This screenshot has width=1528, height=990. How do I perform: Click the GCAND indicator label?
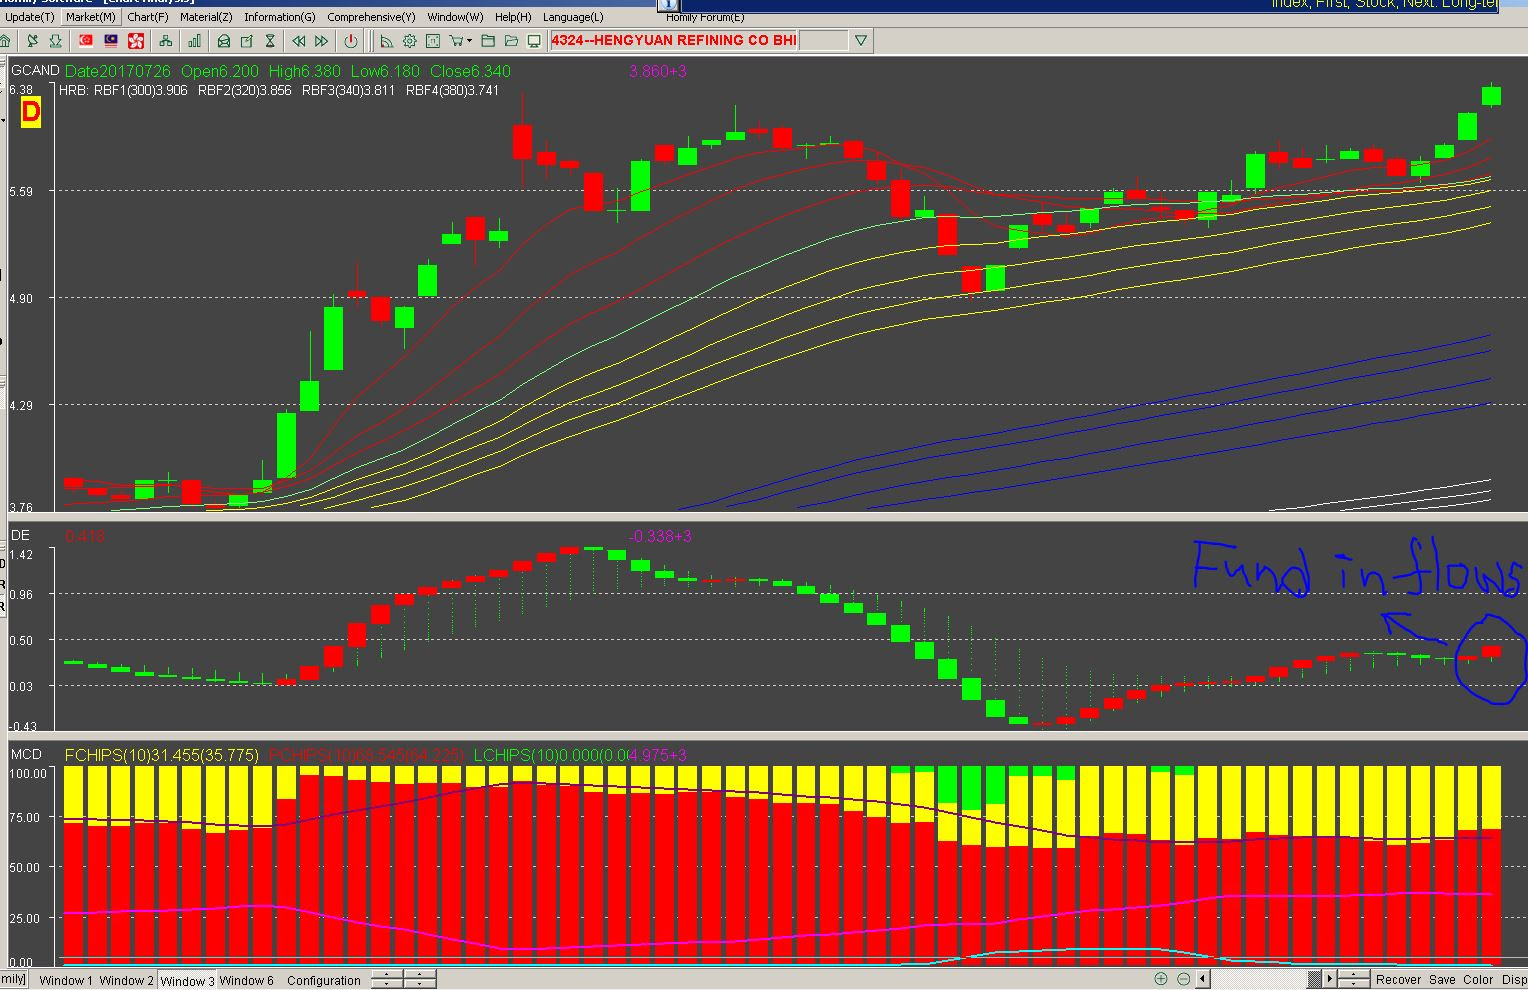click(35, 71)
